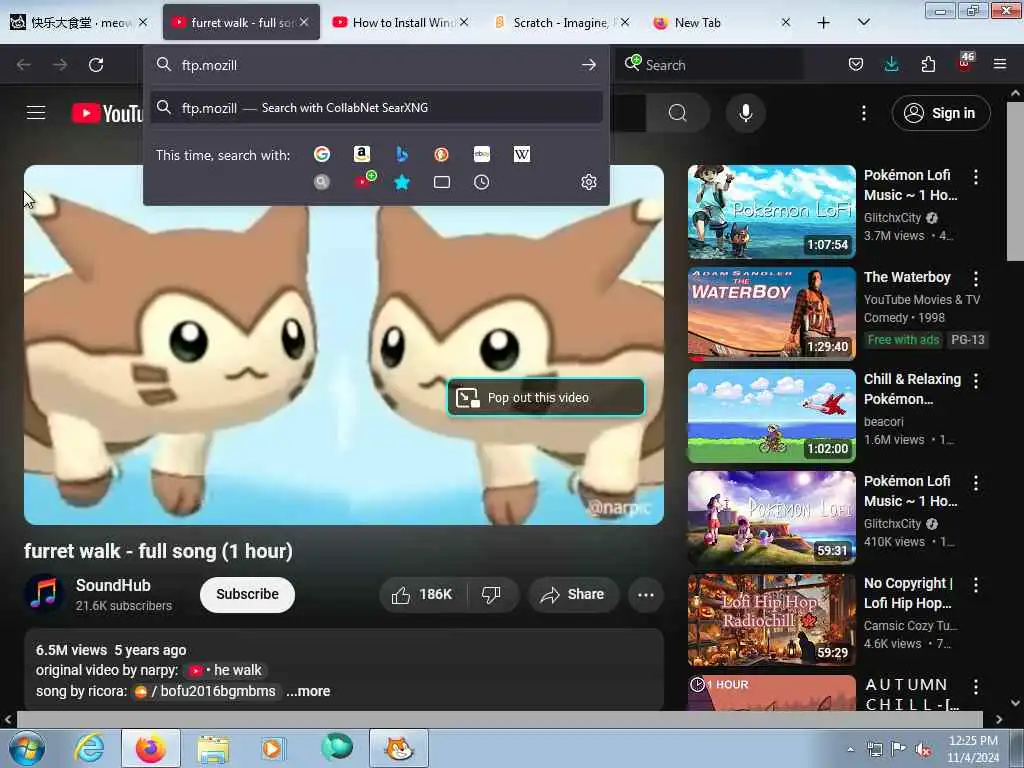Open the YouTube guide hamburger menu
The width and height of the screenshot is (1024, 768).
coord(36,113)
